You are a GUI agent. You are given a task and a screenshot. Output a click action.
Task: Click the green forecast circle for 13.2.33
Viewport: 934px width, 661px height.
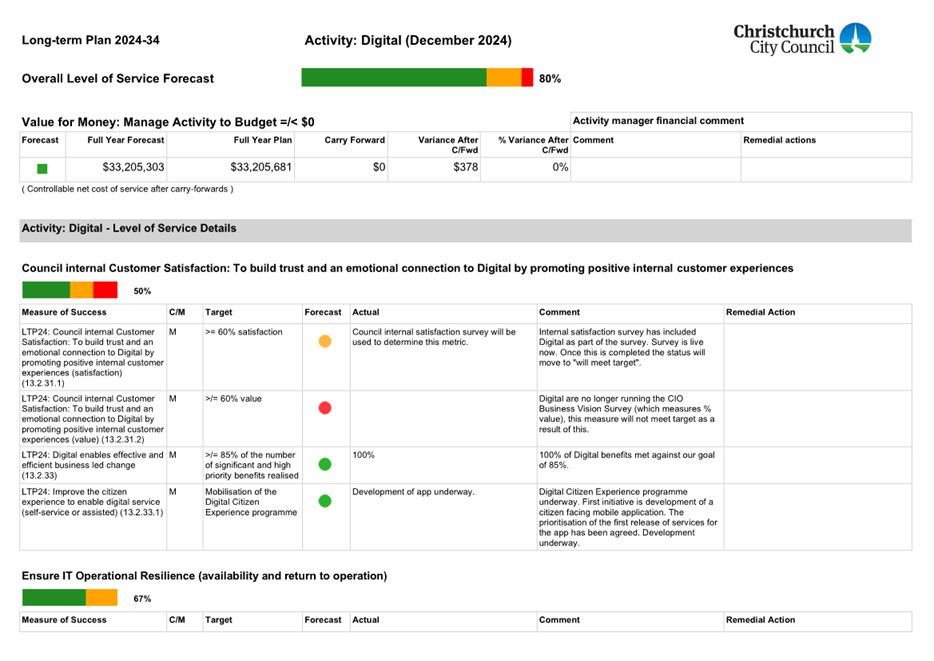324,464
